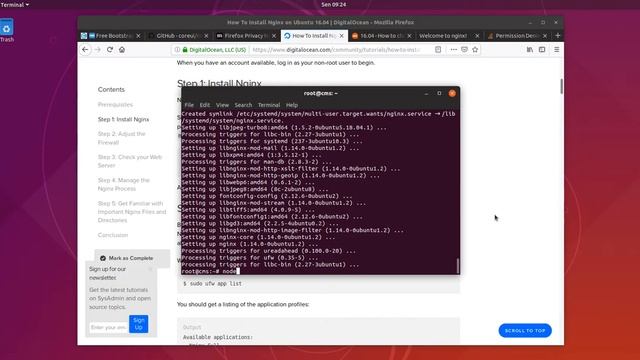Go back with Firefox back arrow
This screenshot has height=360, width=640.
[x=85, y=49]
